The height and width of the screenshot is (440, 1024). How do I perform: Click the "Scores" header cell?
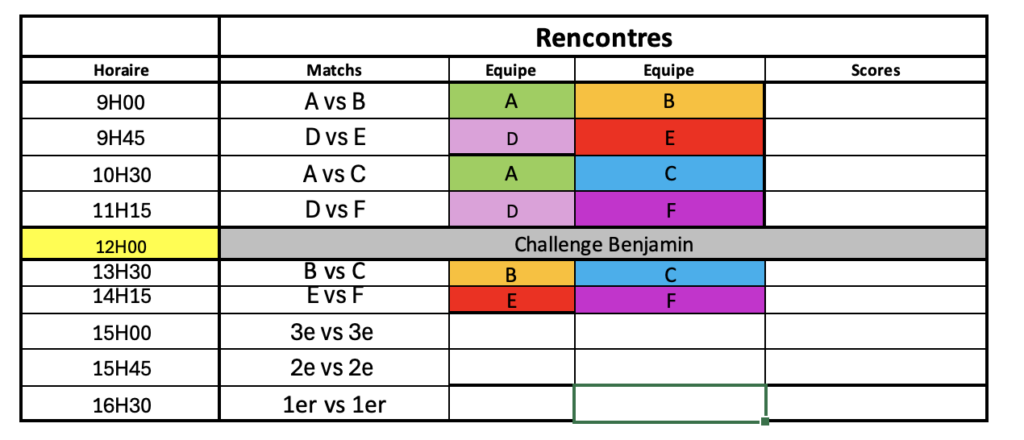coord(876,71)
